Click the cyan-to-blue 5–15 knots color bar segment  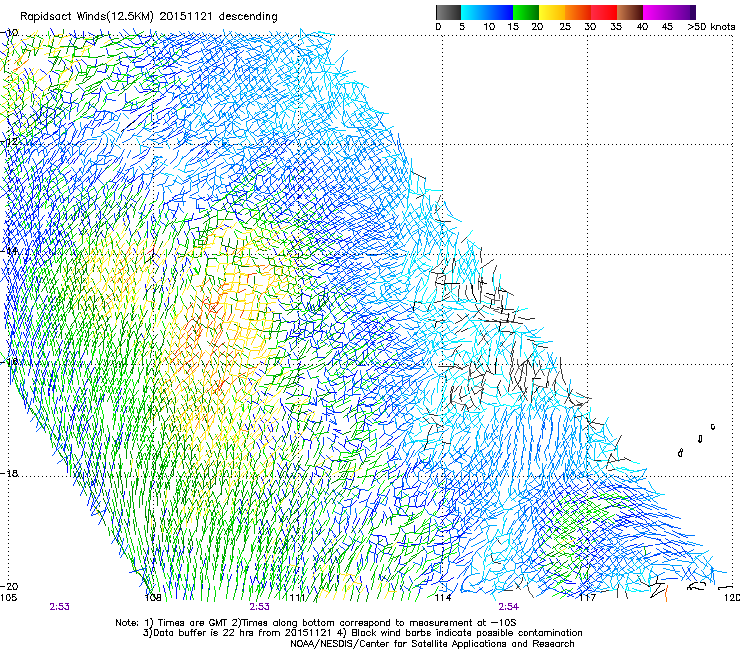pyautogui.click(x=487, y=12)
